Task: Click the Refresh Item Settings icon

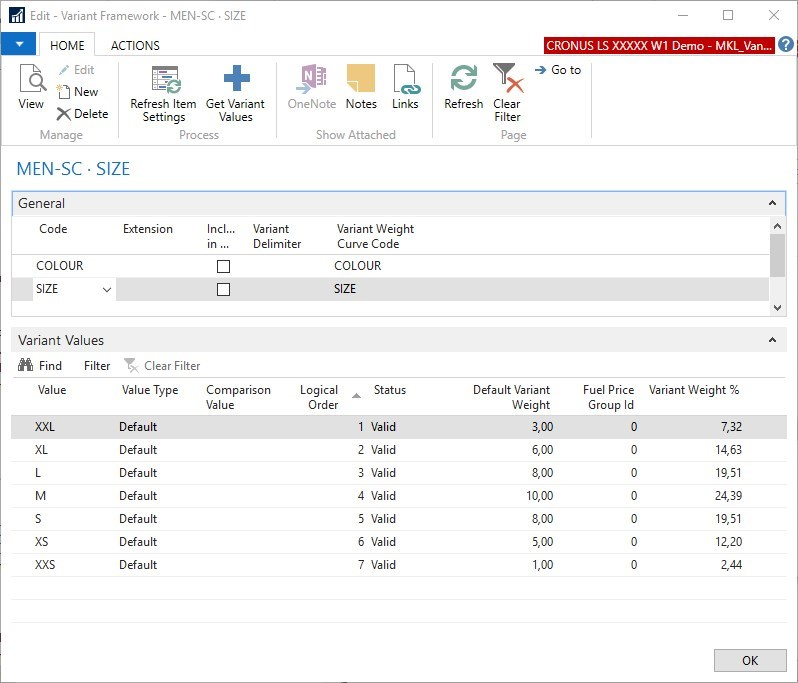Action: pyautogui.click(x=164, y=80)
